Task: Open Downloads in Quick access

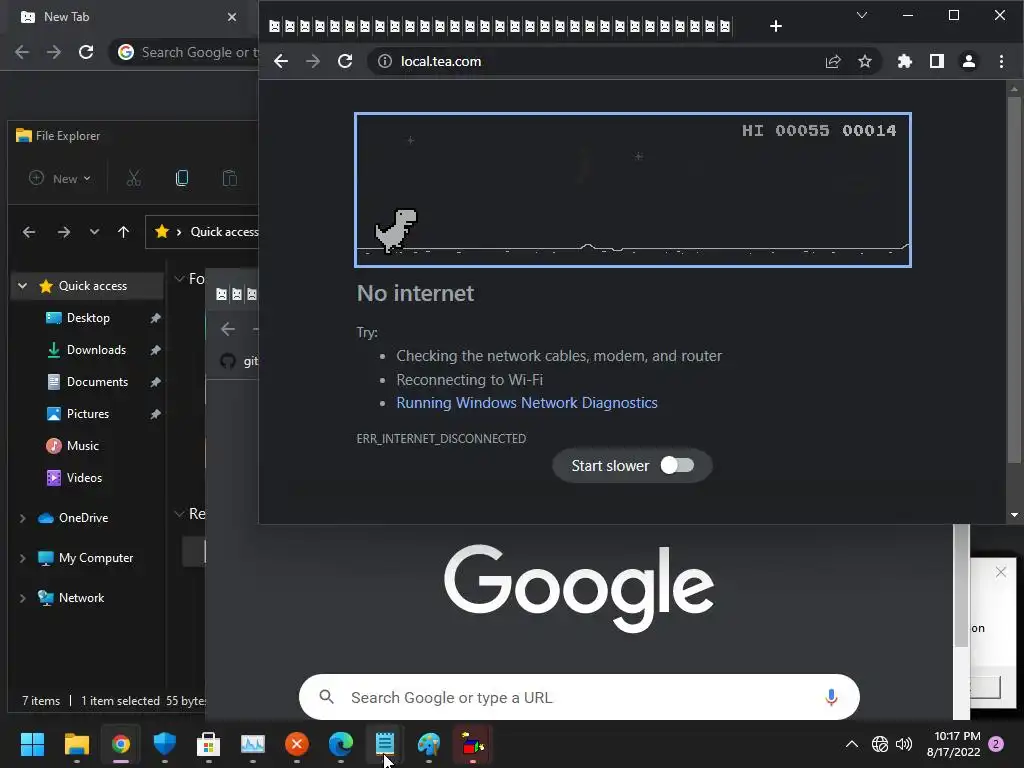Action: point(96,350)
